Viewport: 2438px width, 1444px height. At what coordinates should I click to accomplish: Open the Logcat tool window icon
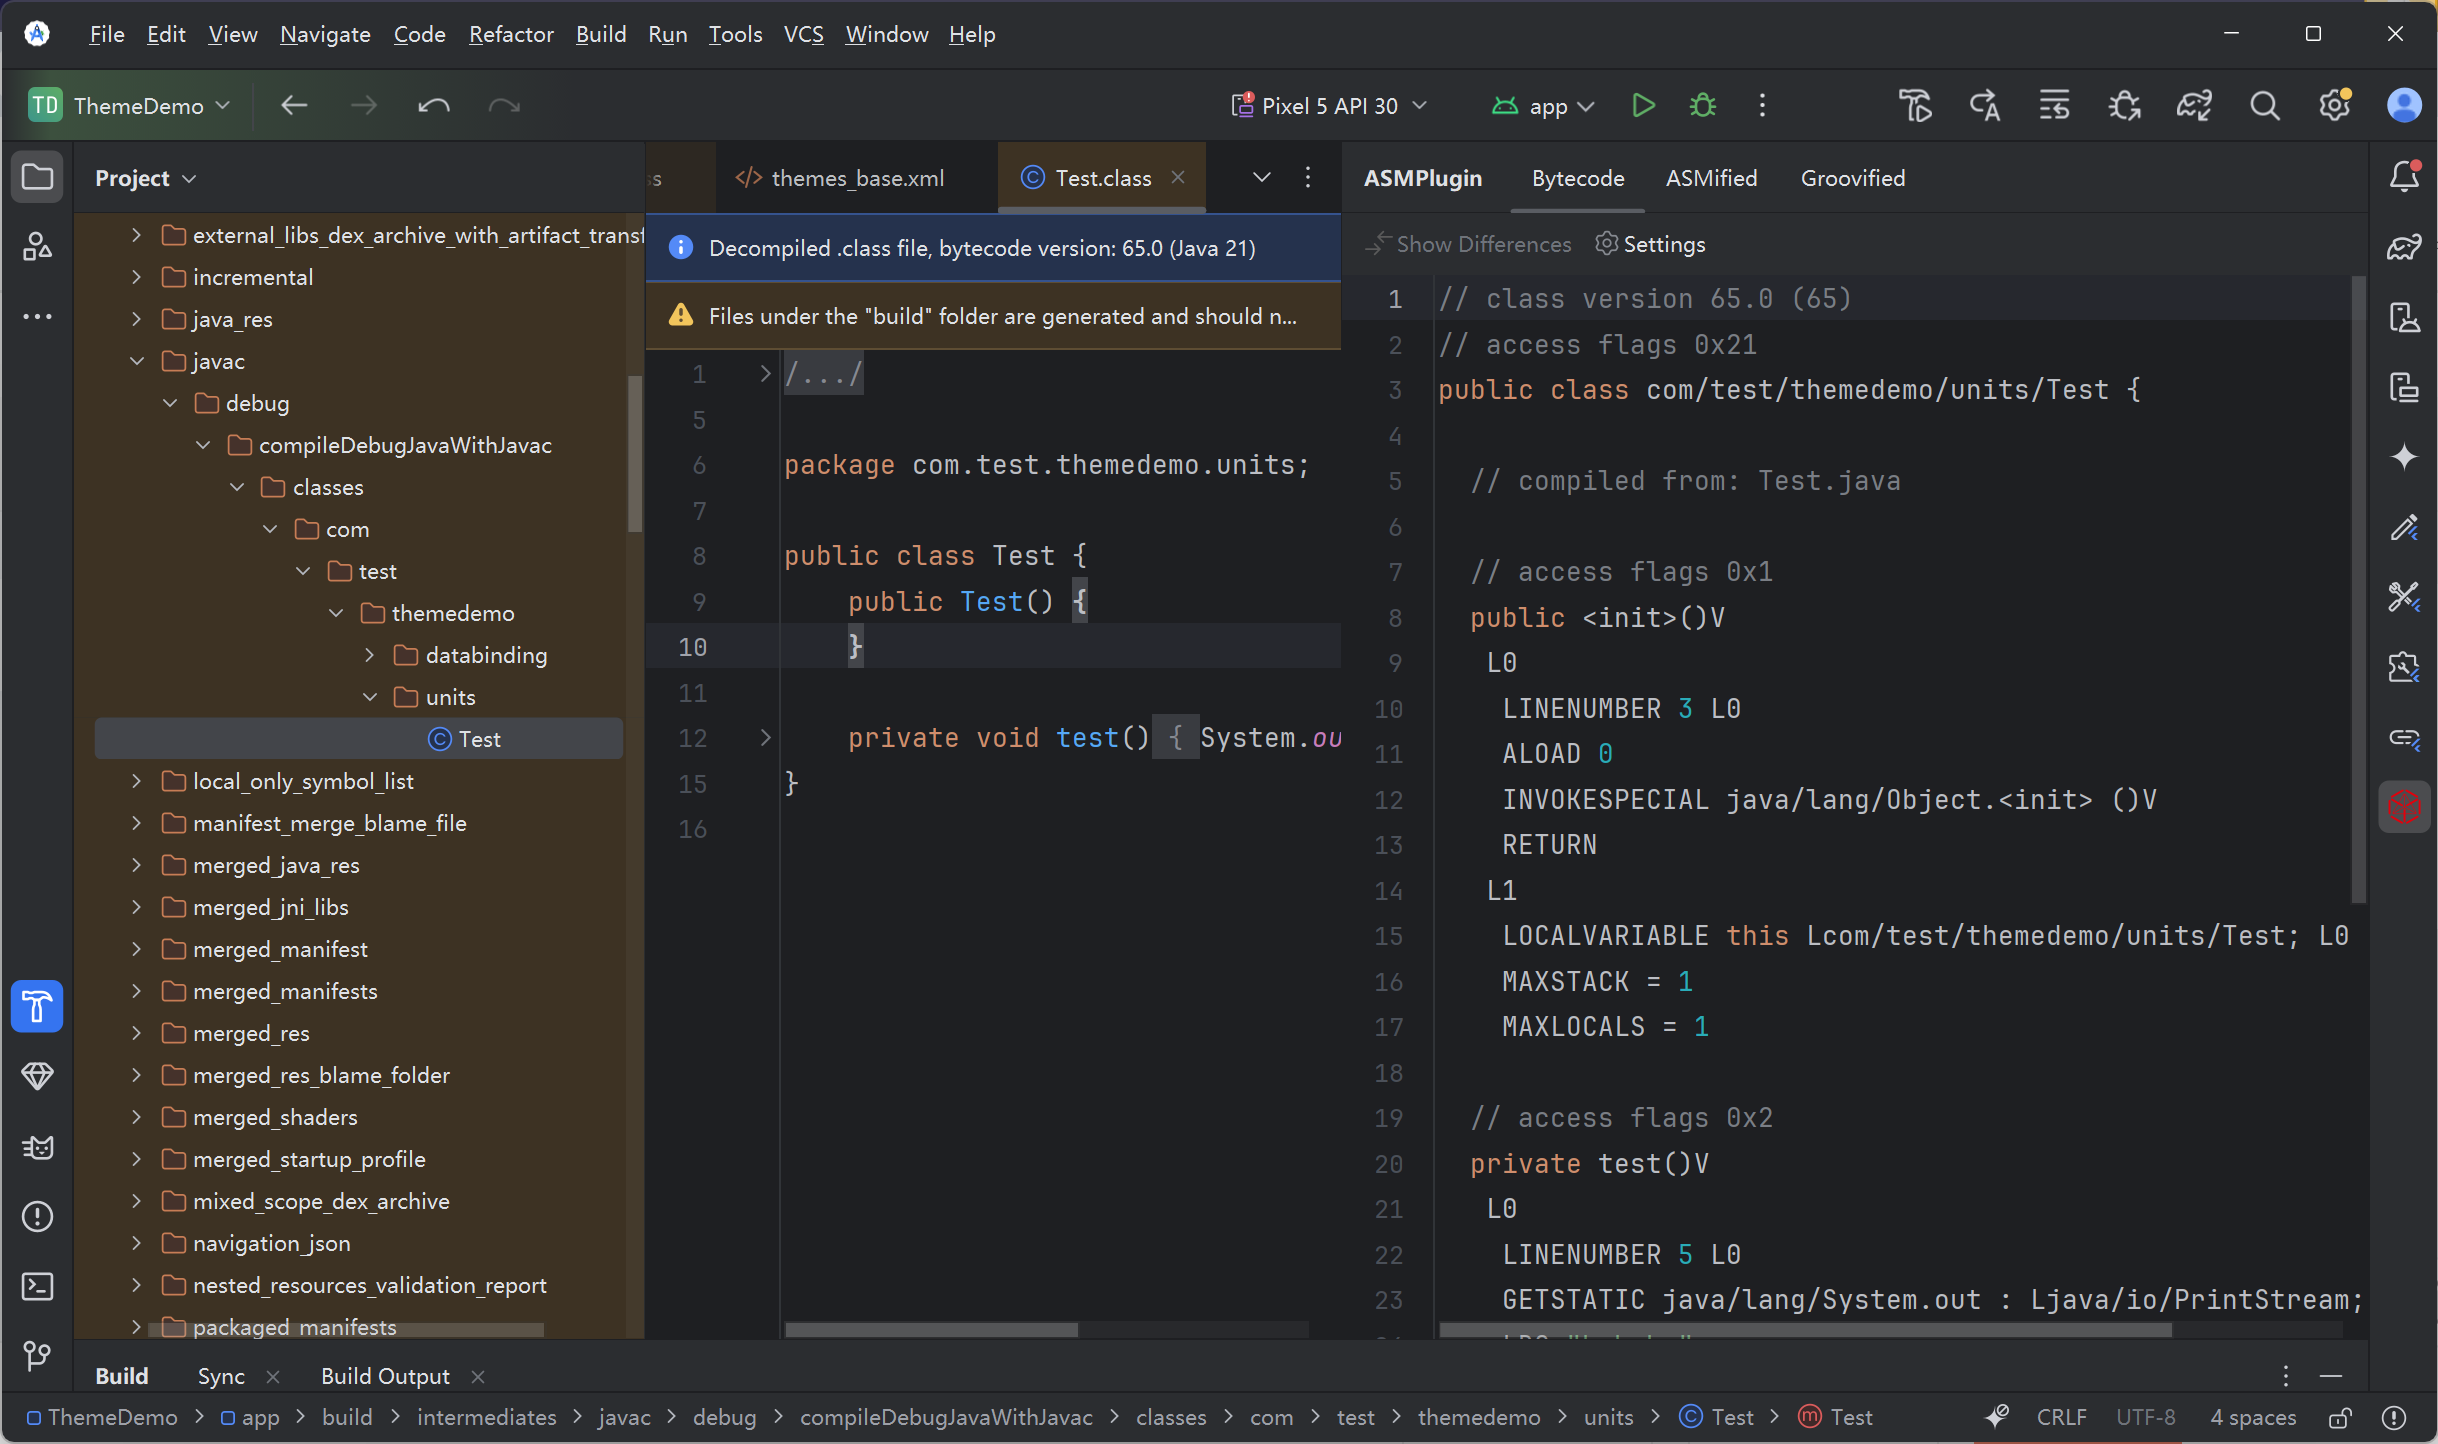(37, 1146)
